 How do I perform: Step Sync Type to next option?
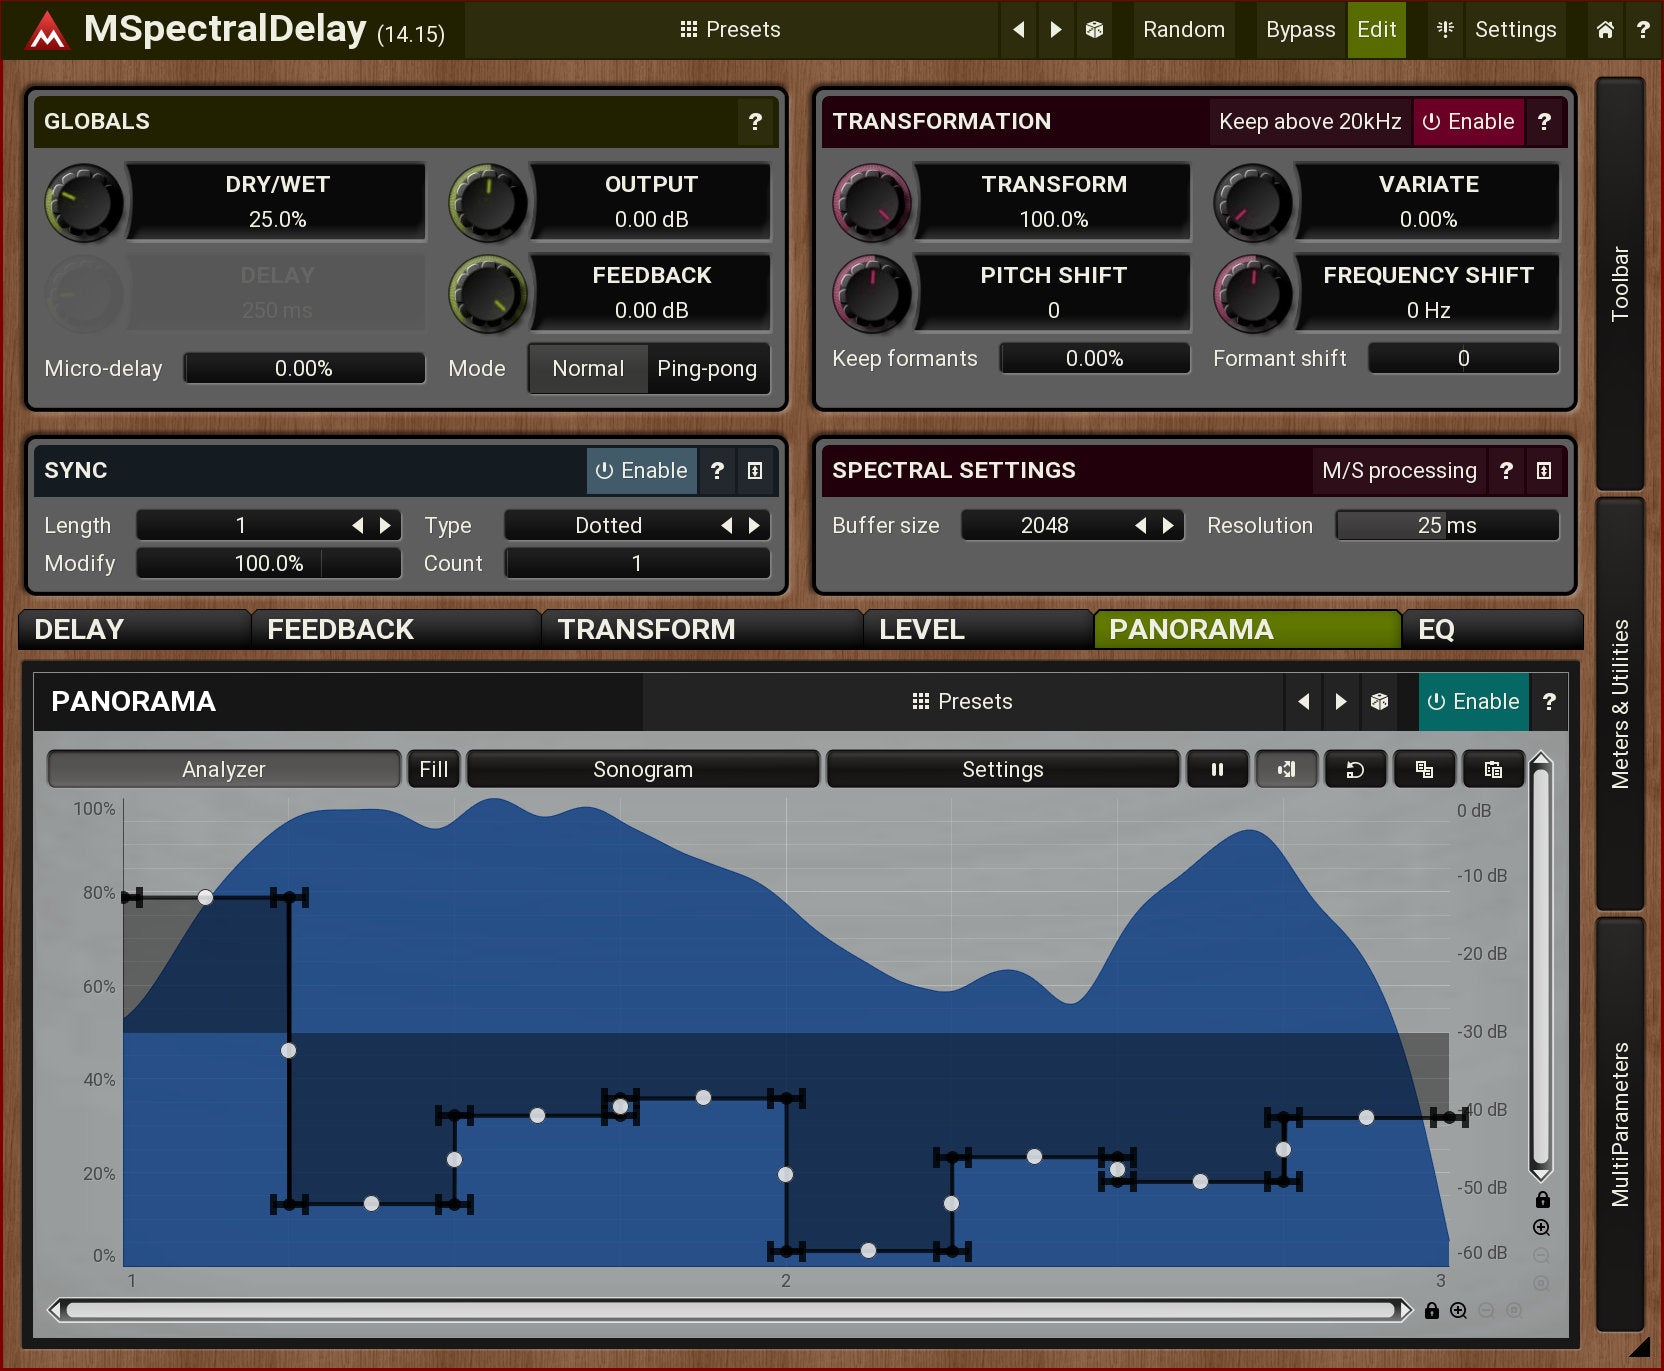click(x=755, y=526)
